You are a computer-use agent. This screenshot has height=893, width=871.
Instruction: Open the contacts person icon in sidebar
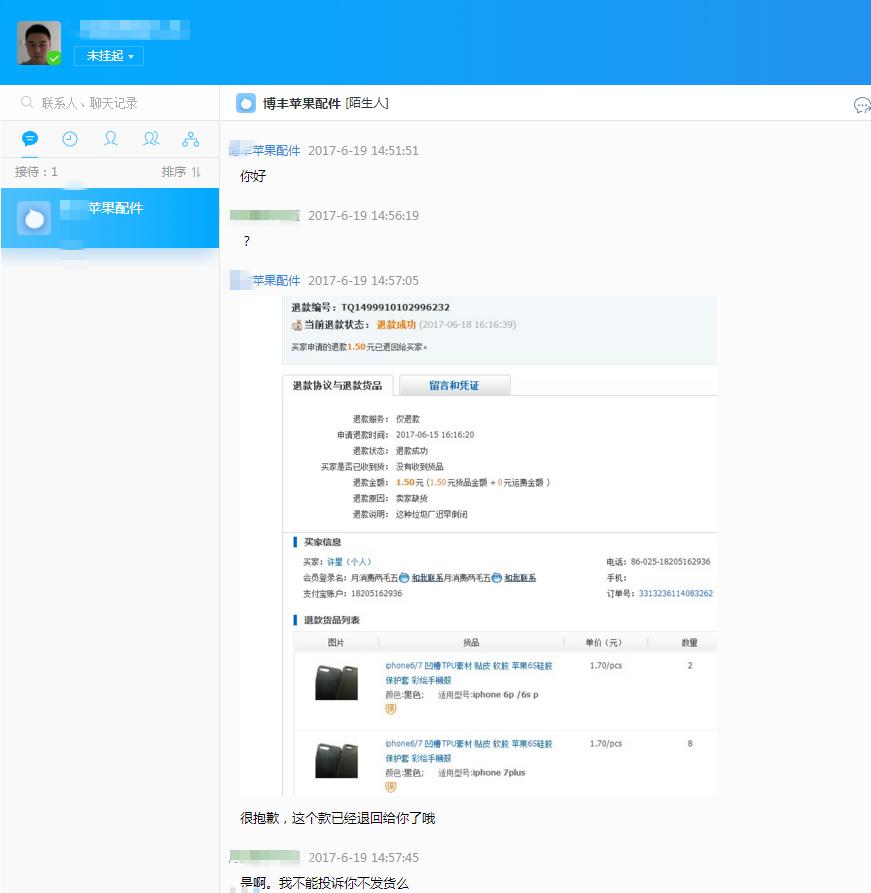pyautogui.click(x=110, y=138)
